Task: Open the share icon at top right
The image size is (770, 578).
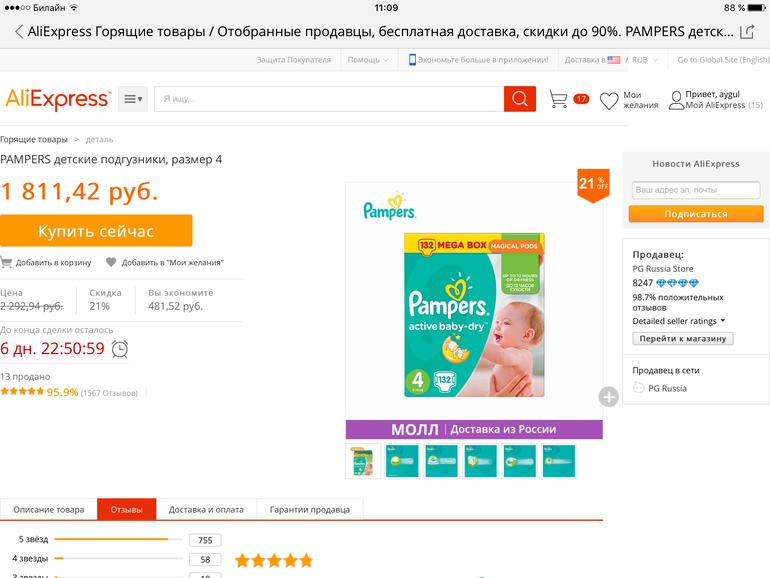Action: [747, 32]
